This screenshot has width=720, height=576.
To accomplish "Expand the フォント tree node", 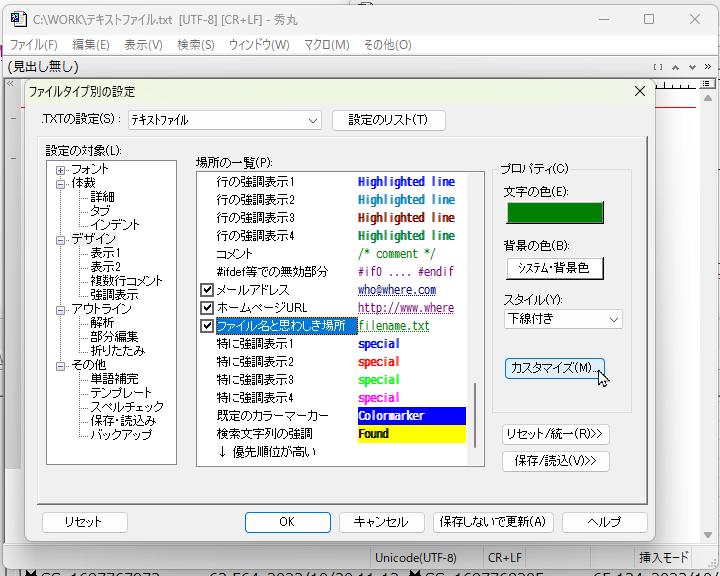I will point(61,169).
